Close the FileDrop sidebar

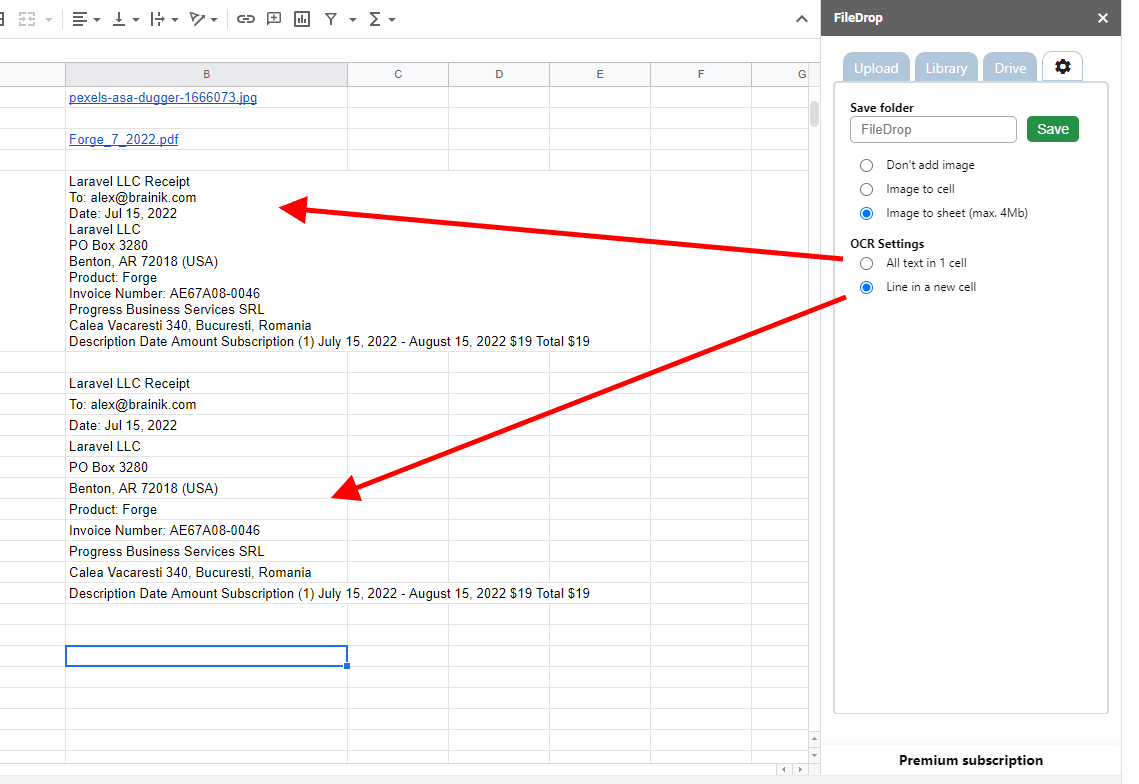point(1103,18)
